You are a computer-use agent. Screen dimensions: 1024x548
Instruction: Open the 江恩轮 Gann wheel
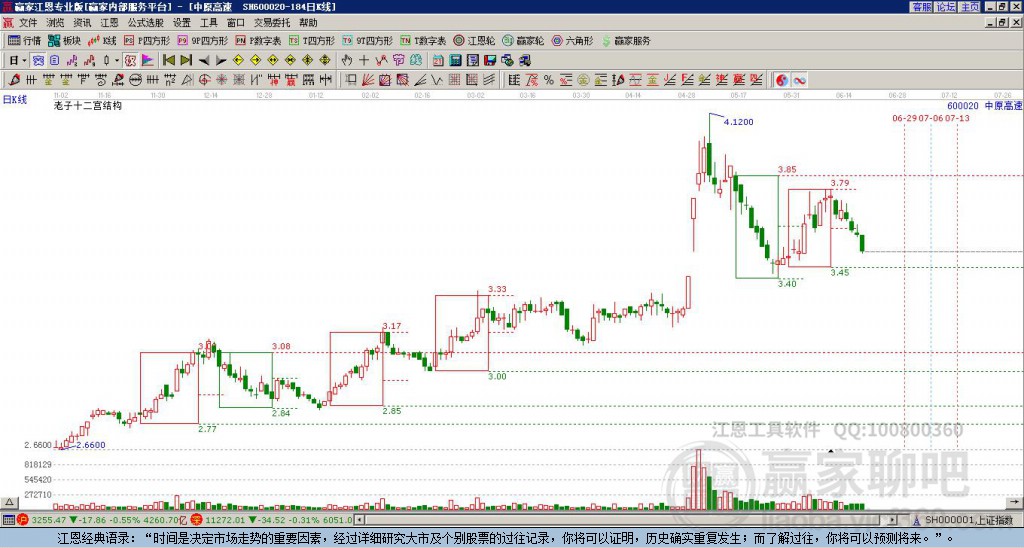point(474,40)
